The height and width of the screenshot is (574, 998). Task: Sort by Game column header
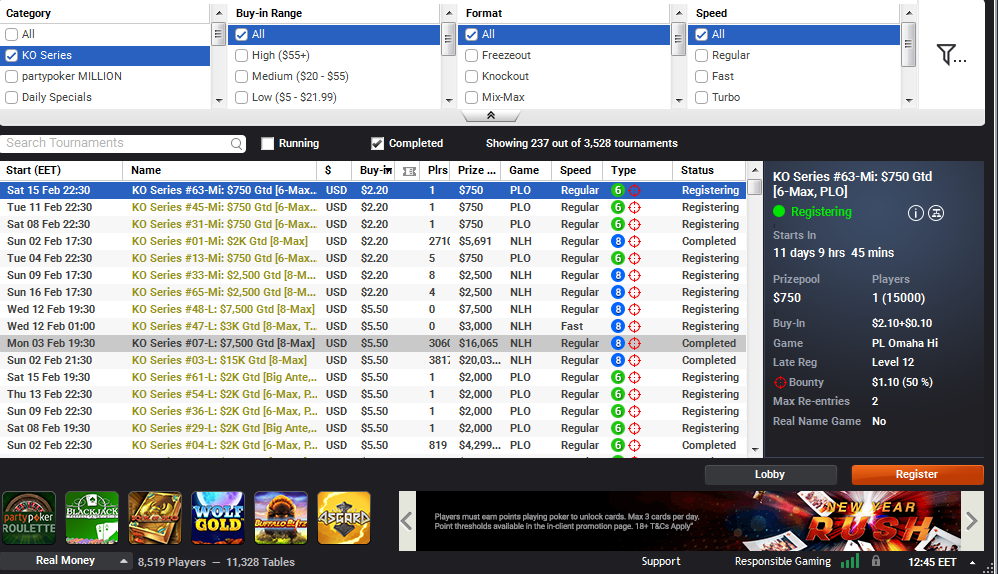(x=524, y=171)
